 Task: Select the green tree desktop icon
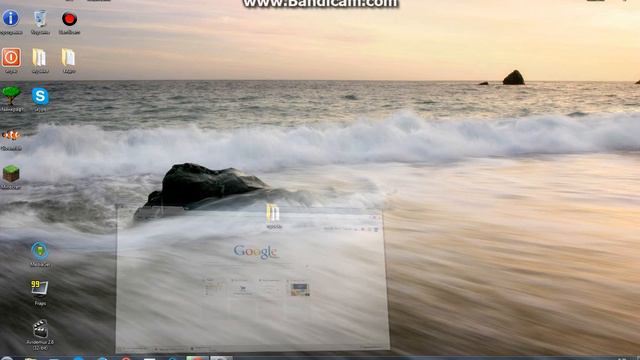(11, 96)
